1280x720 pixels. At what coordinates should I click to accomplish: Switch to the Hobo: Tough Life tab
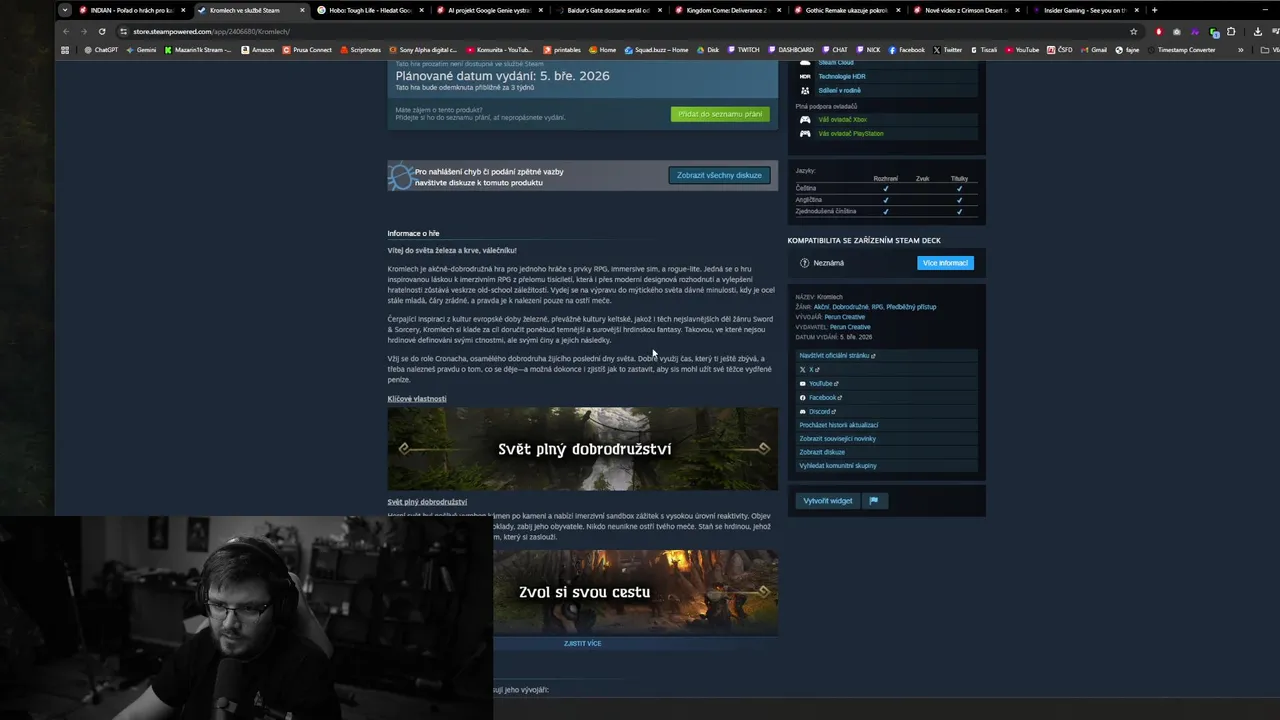pyautogui.click(x=370, y=10)
